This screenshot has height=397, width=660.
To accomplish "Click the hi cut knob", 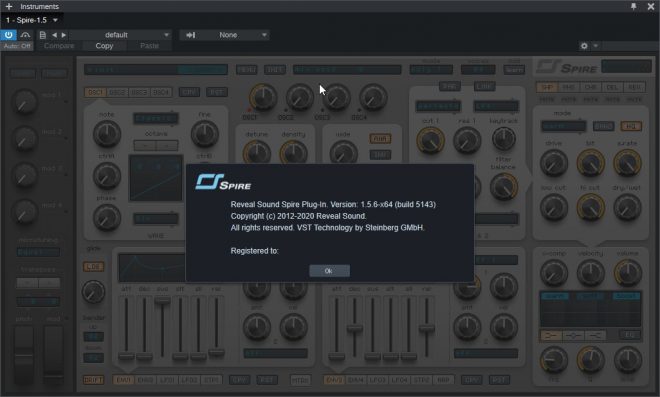I will tap(591, 208).
